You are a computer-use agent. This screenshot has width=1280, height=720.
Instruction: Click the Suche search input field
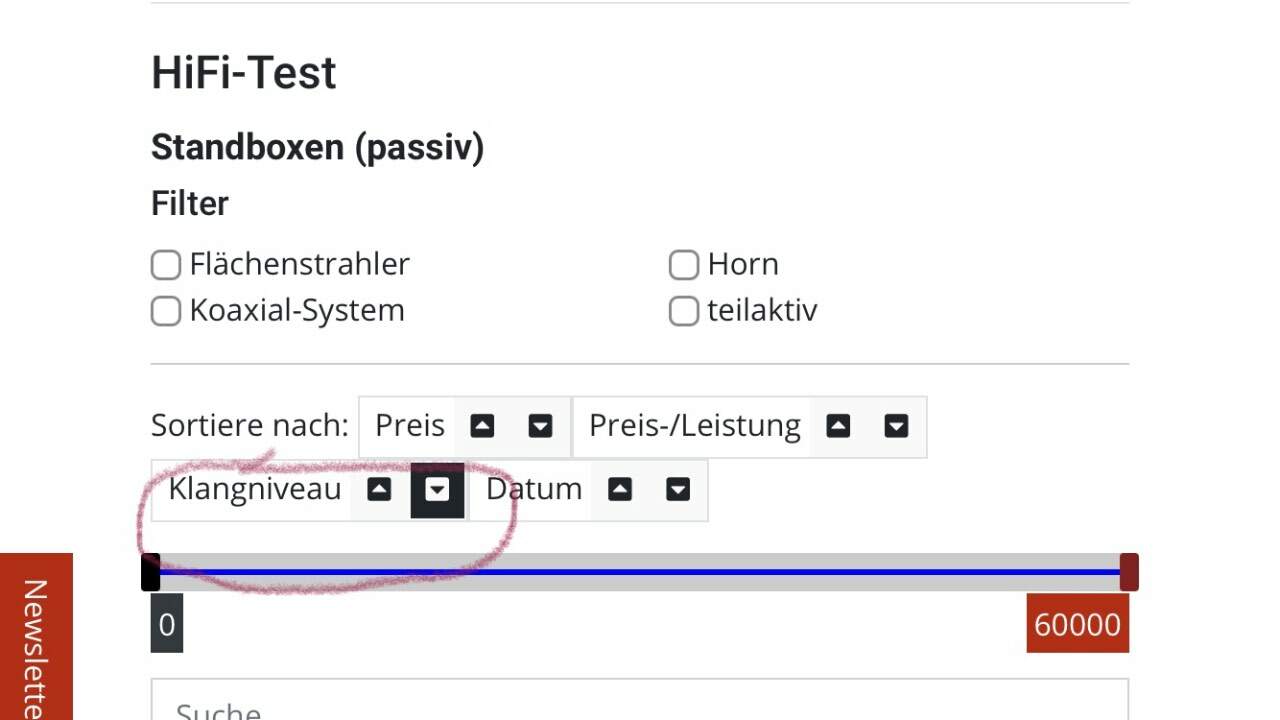(640, 700)
